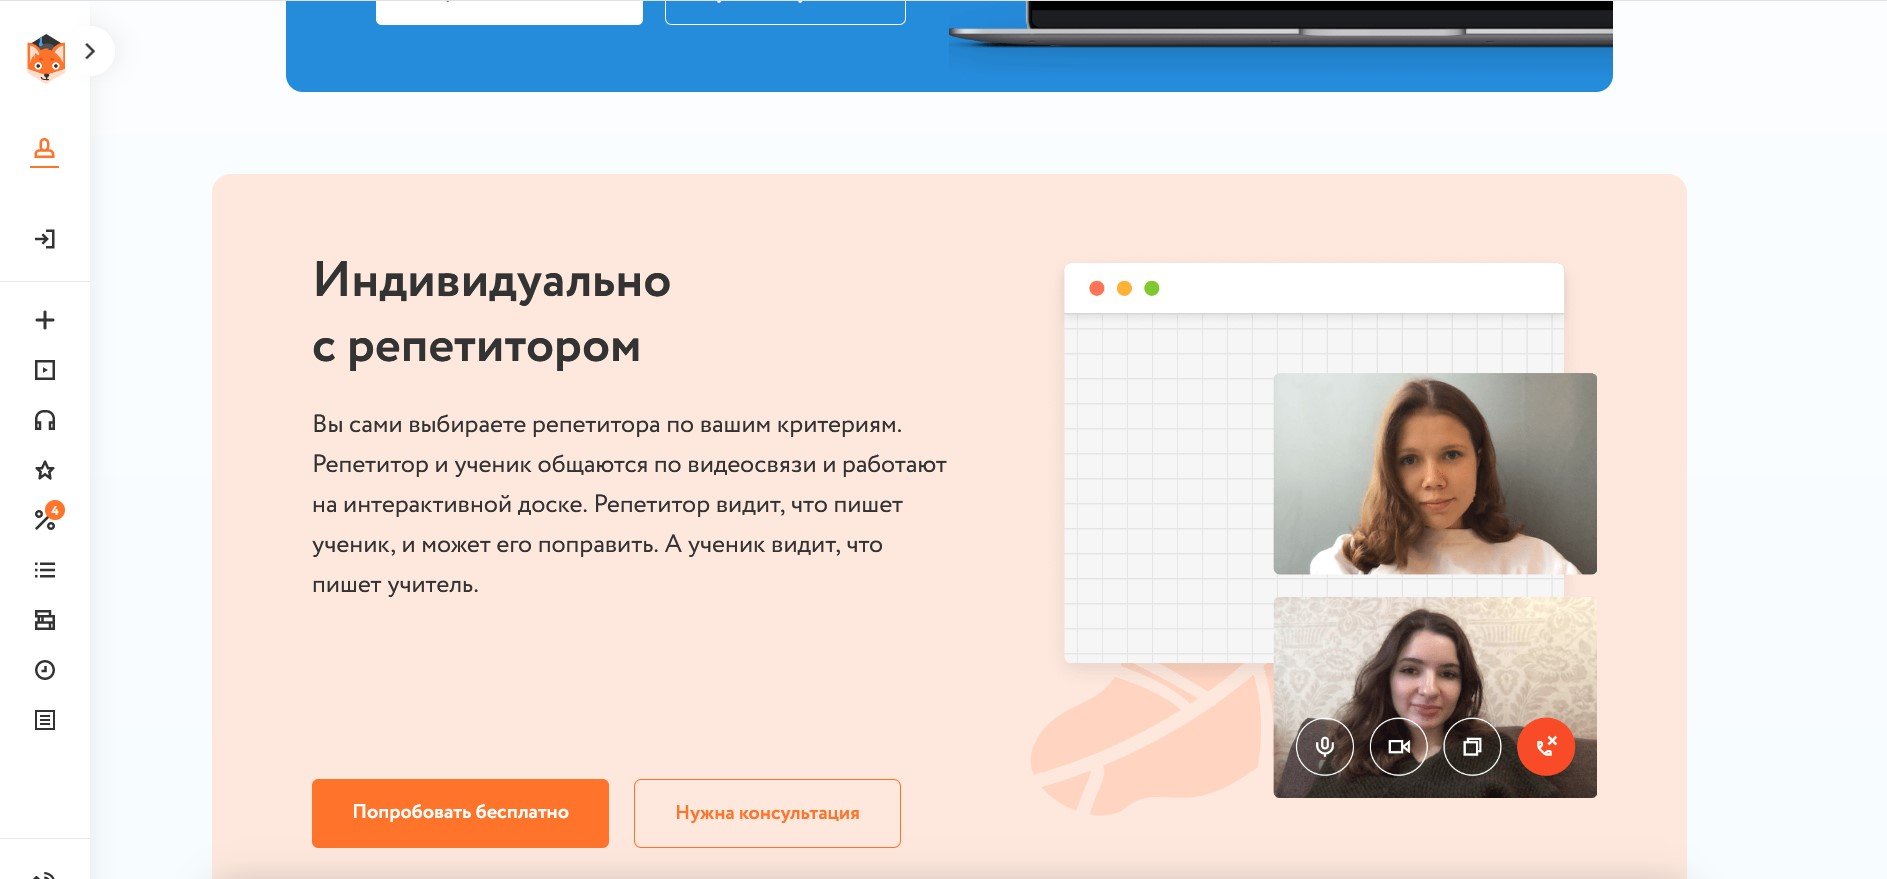Viewport: 1887px width, 879px height.
Task: Open the document news icon in sidebar
Action: [44, 720]
